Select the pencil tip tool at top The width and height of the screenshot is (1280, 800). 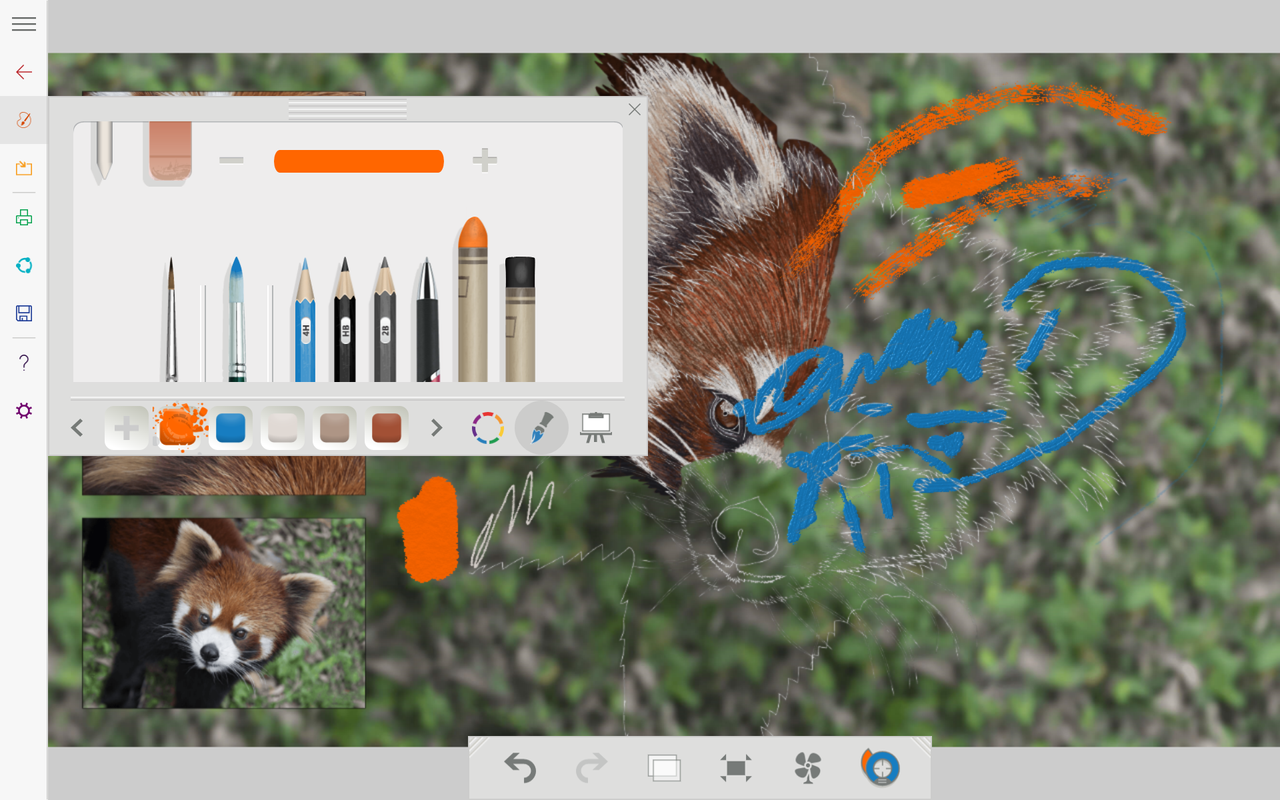(x=102, y=153)
